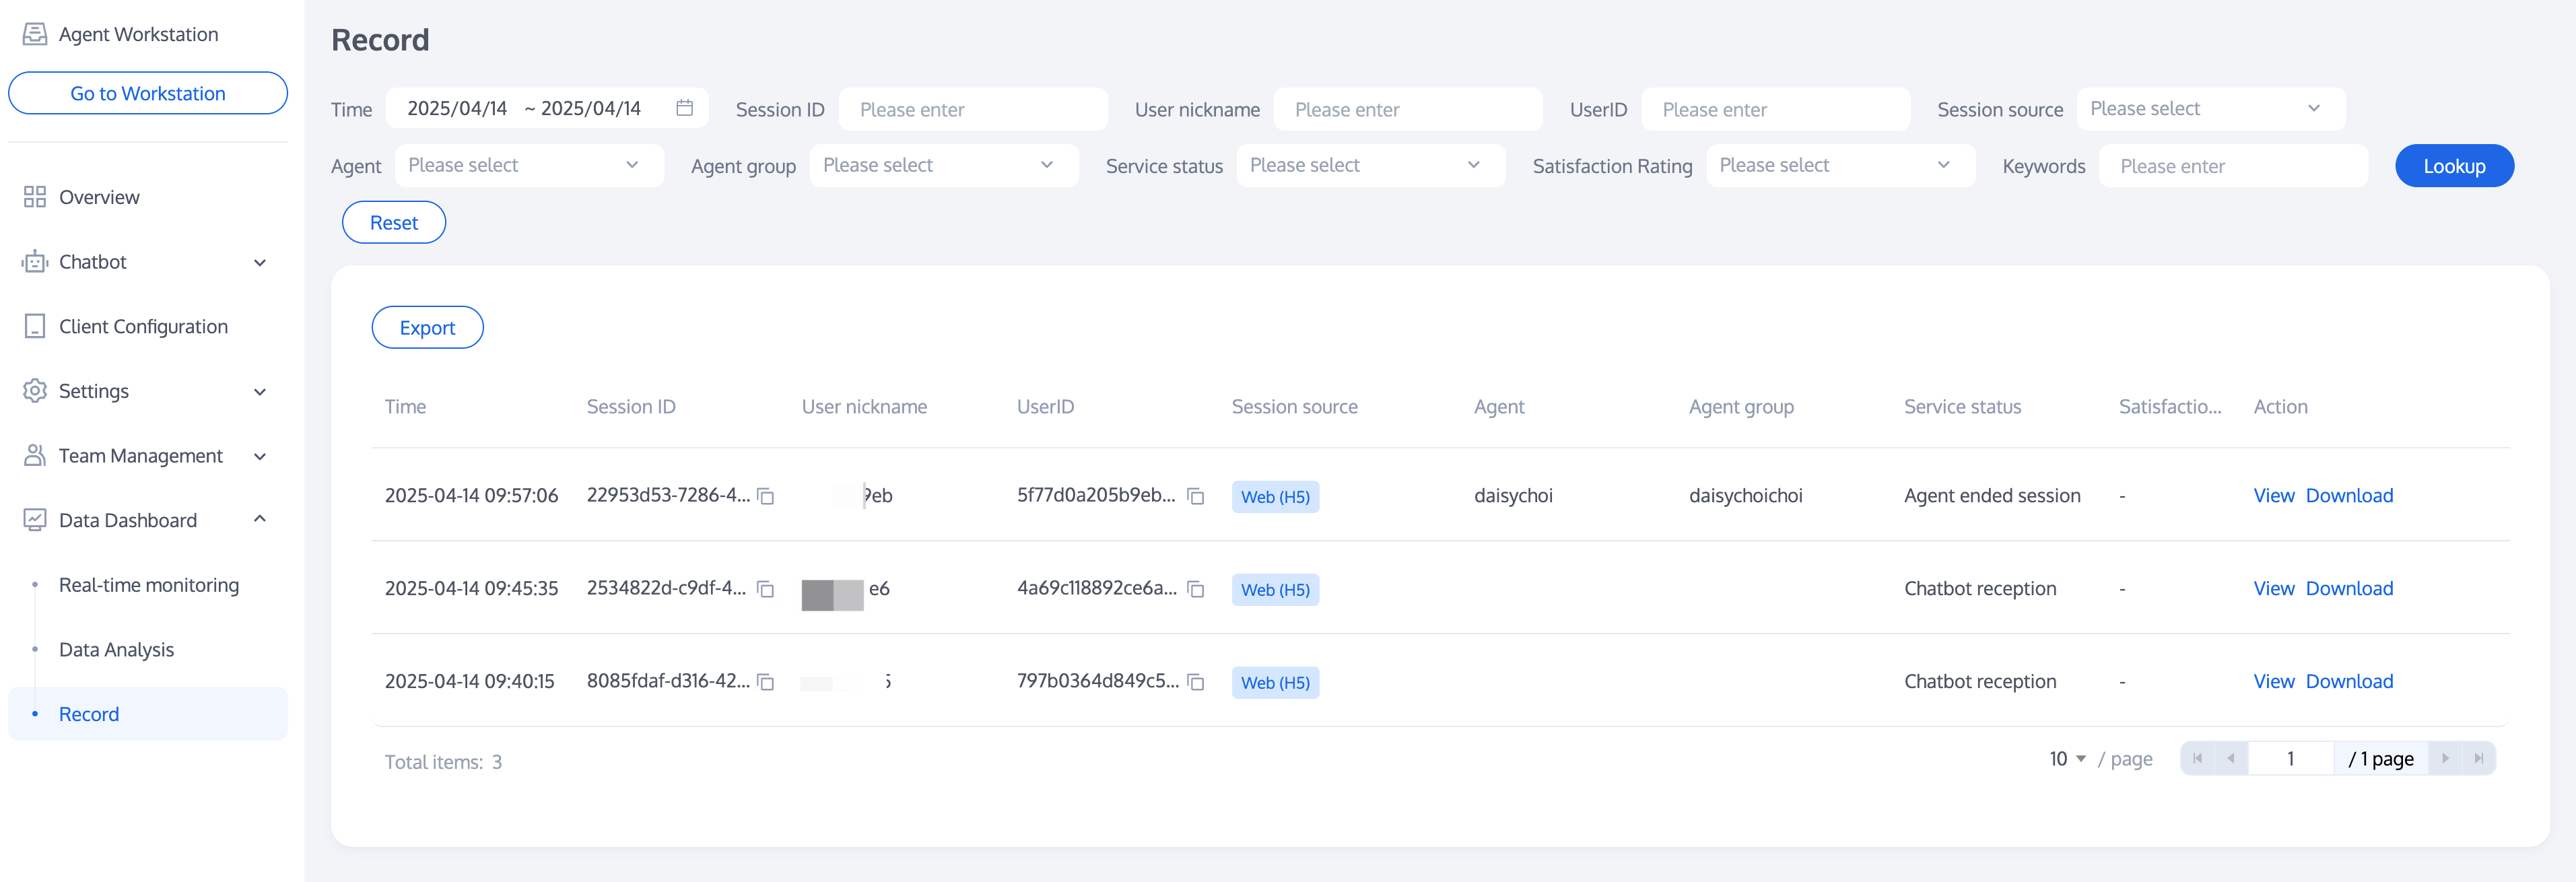Go to first page arrow icon

click(2197, 759)
